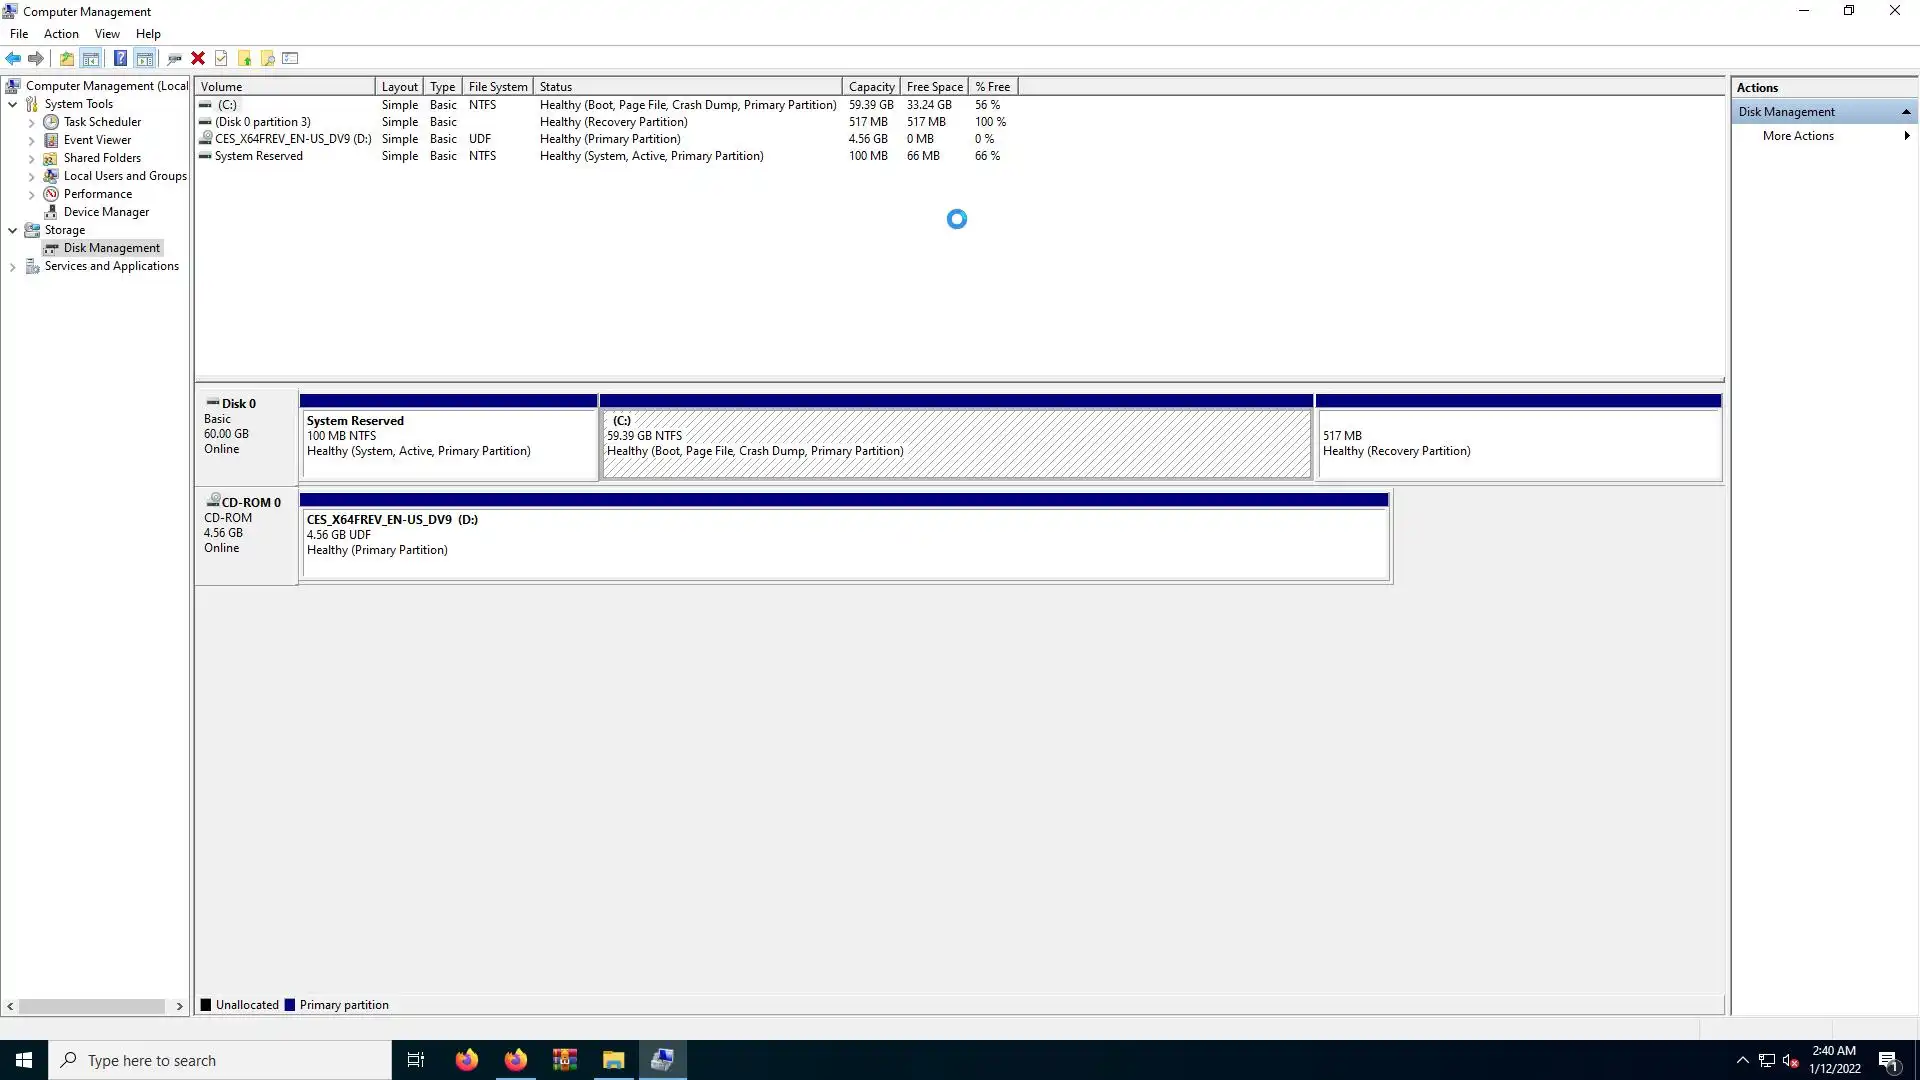The height and width of the screenshot is (1080, 1920).
Task: Open Device Manager in the tree
Action: coord(106,212)
